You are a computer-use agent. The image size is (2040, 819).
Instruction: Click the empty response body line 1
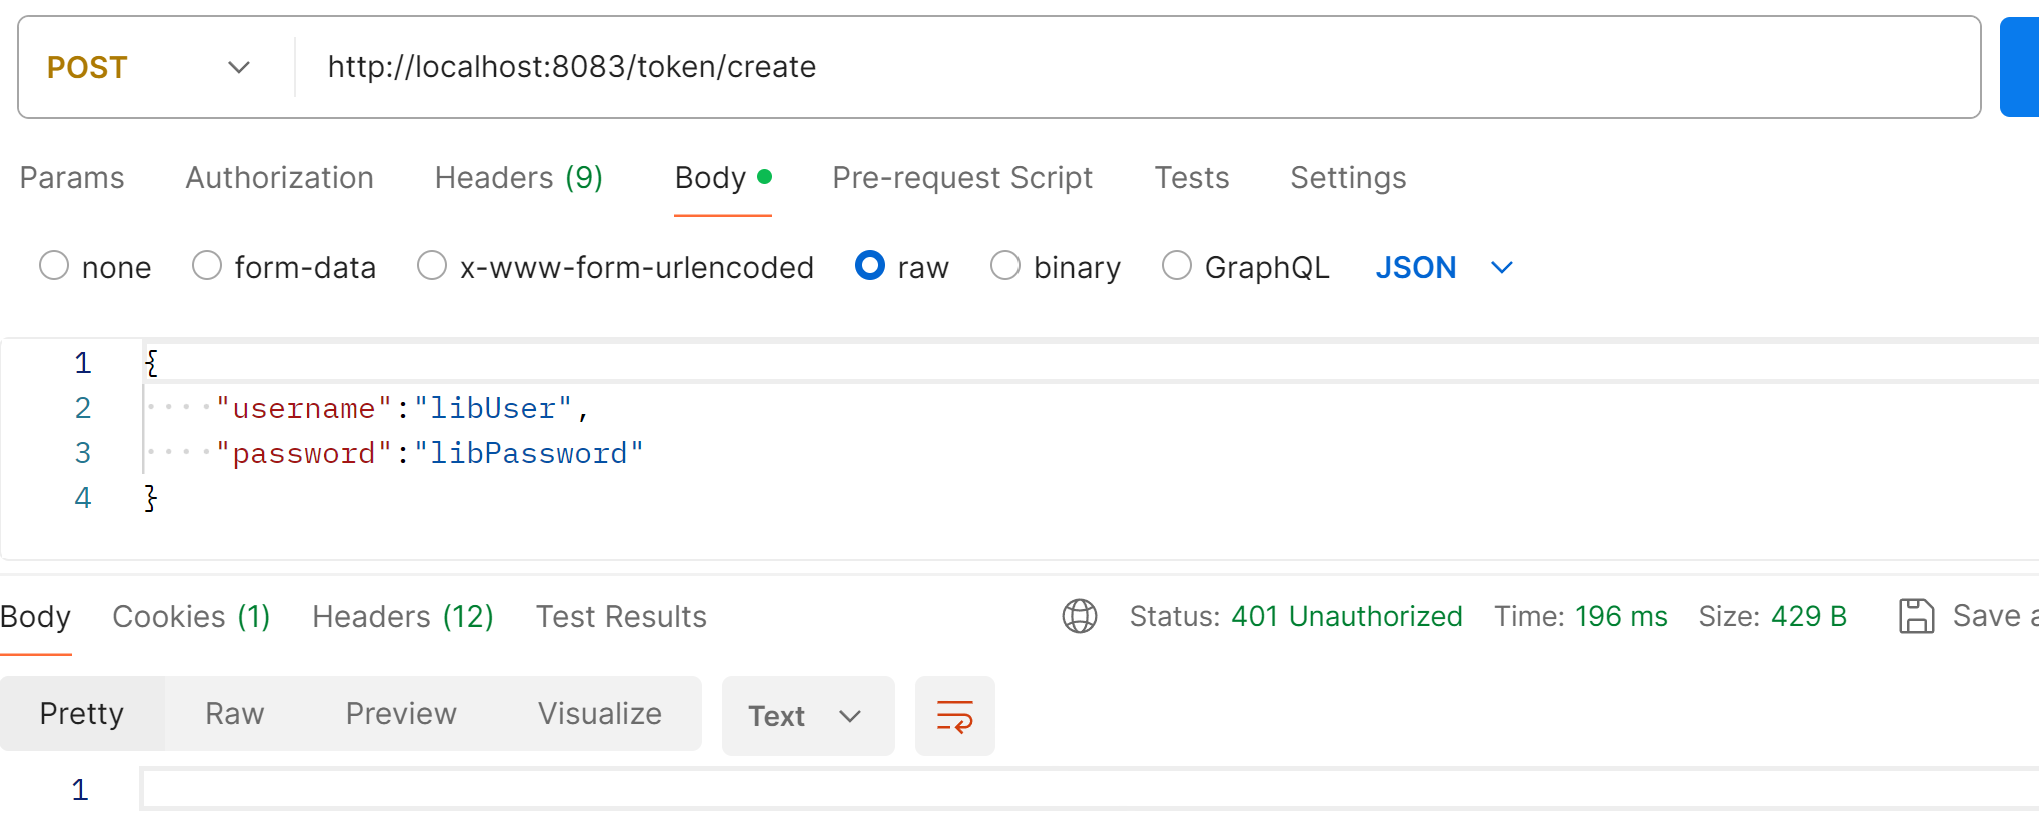click(x=1090, y=789)
